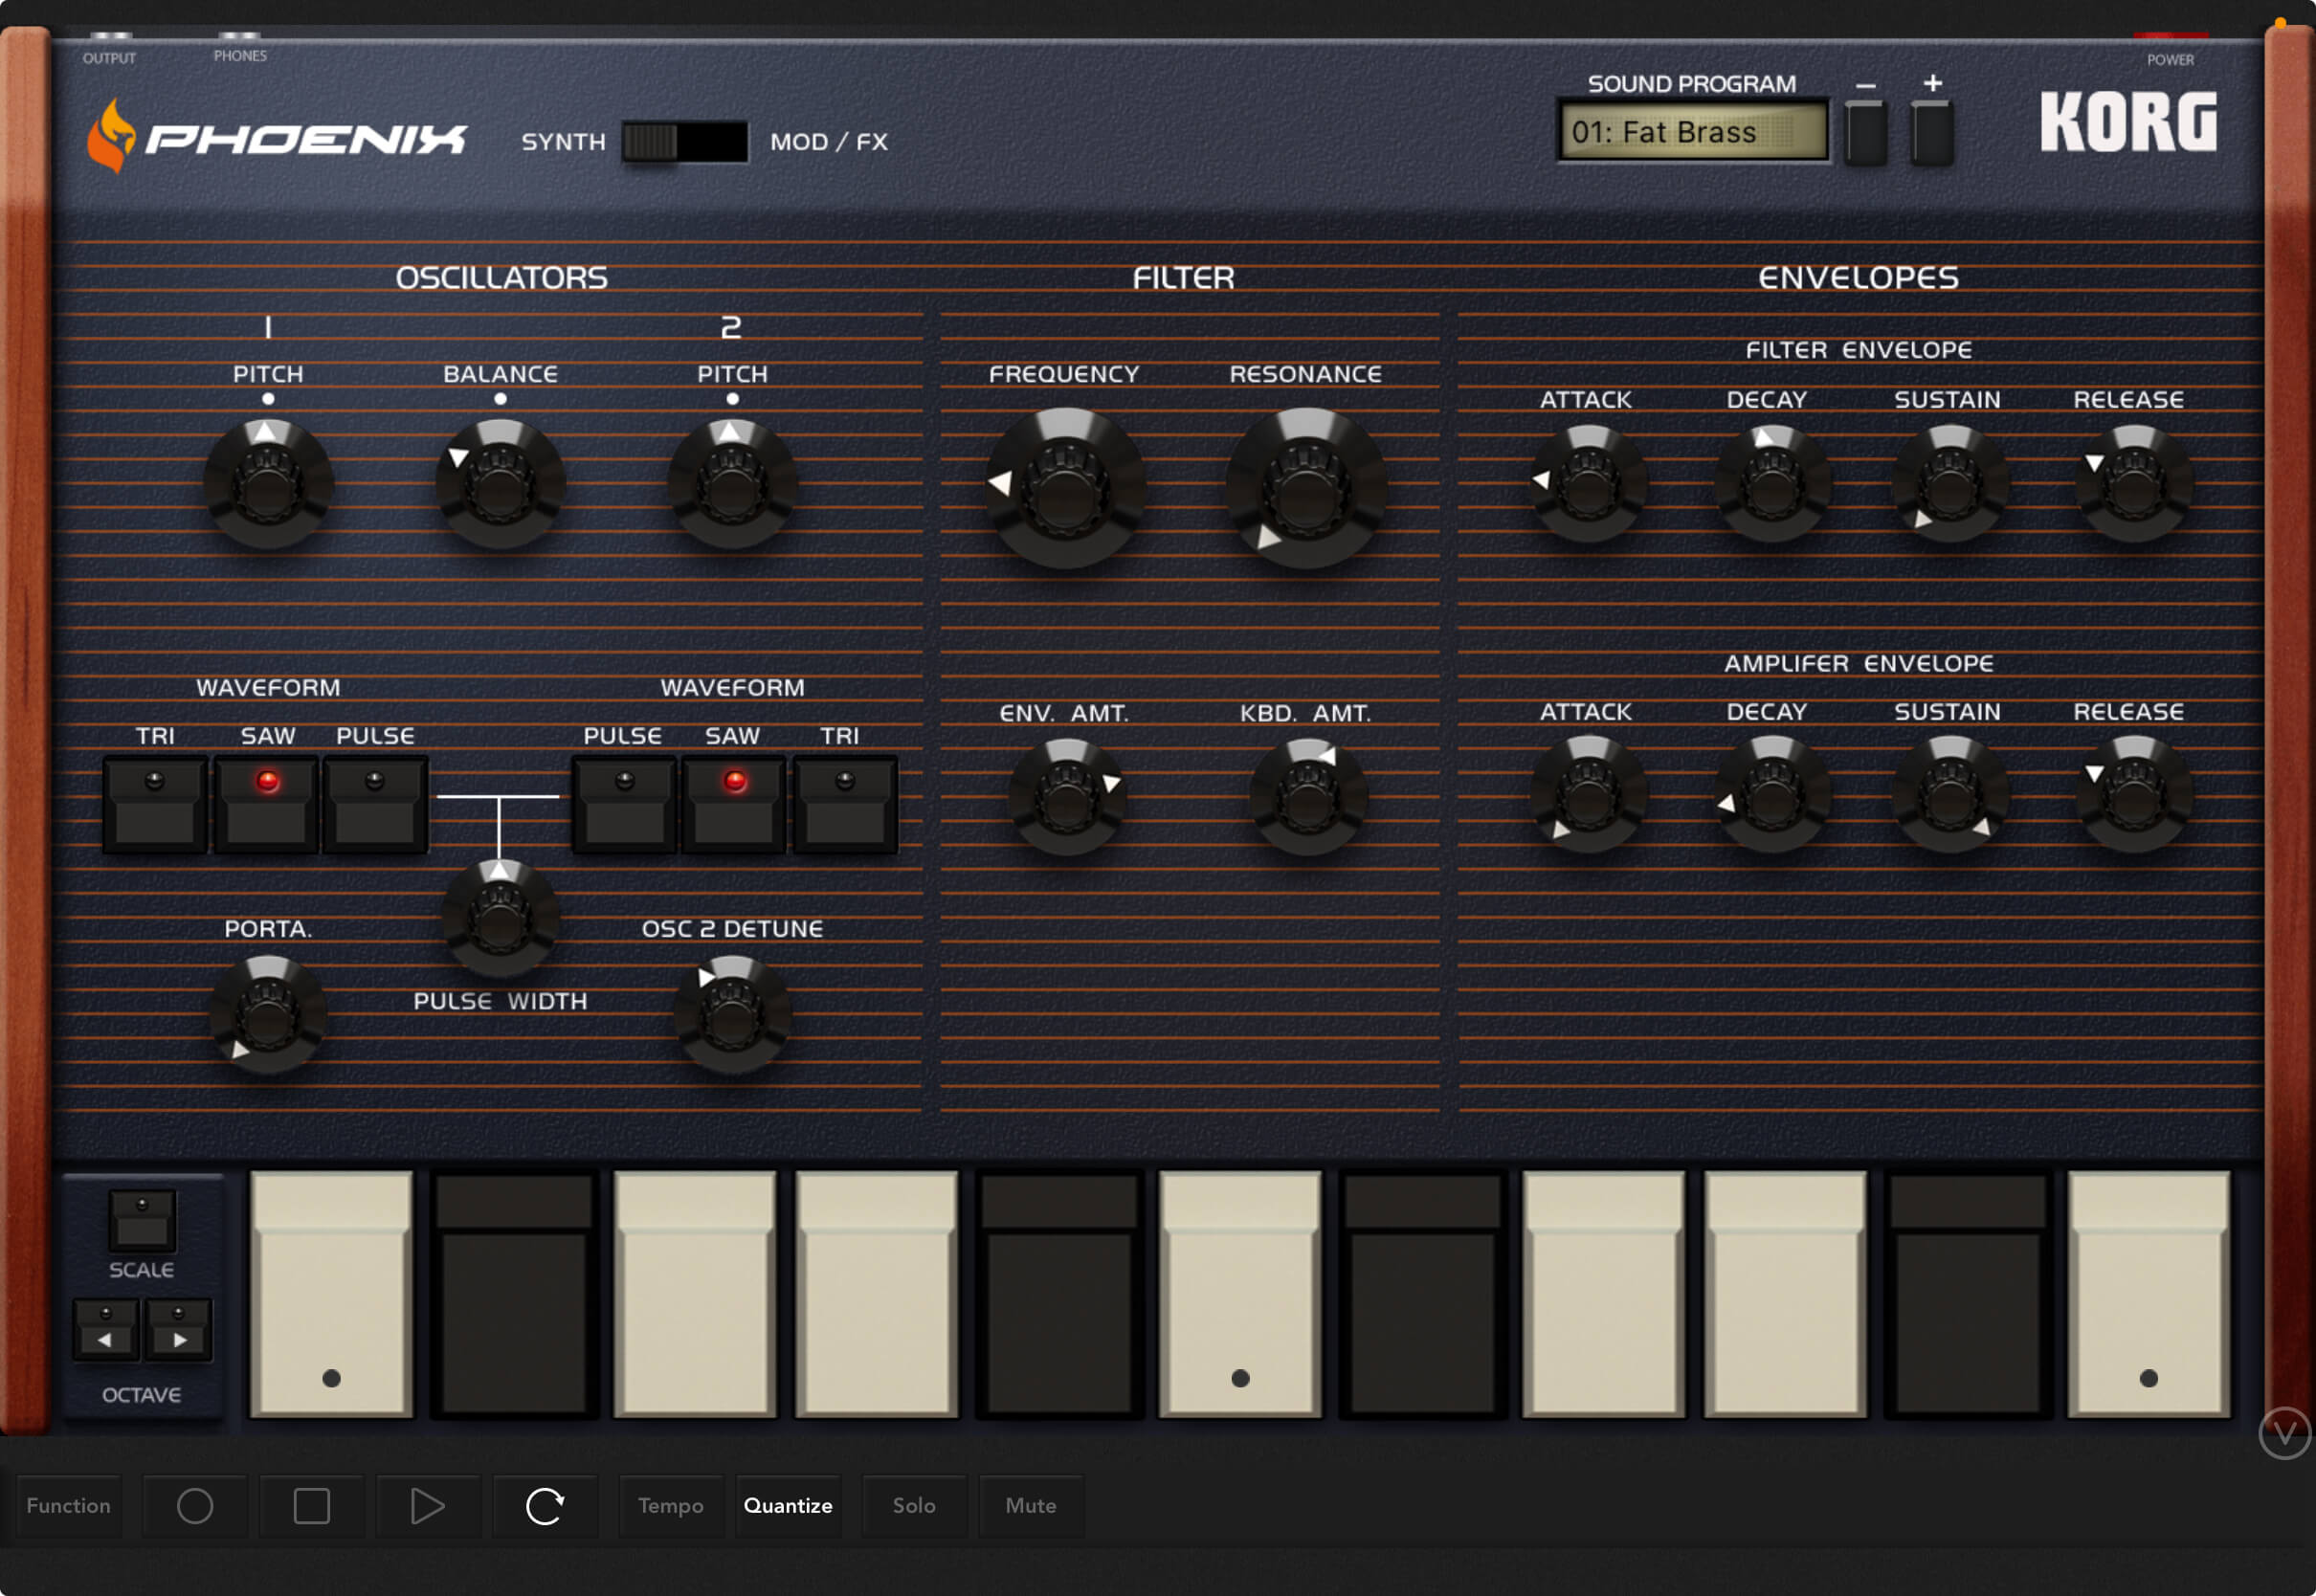Click the filter RESONANCE knob
The height and width of the screenshot is (1596, 2316).
(1306, 488)
